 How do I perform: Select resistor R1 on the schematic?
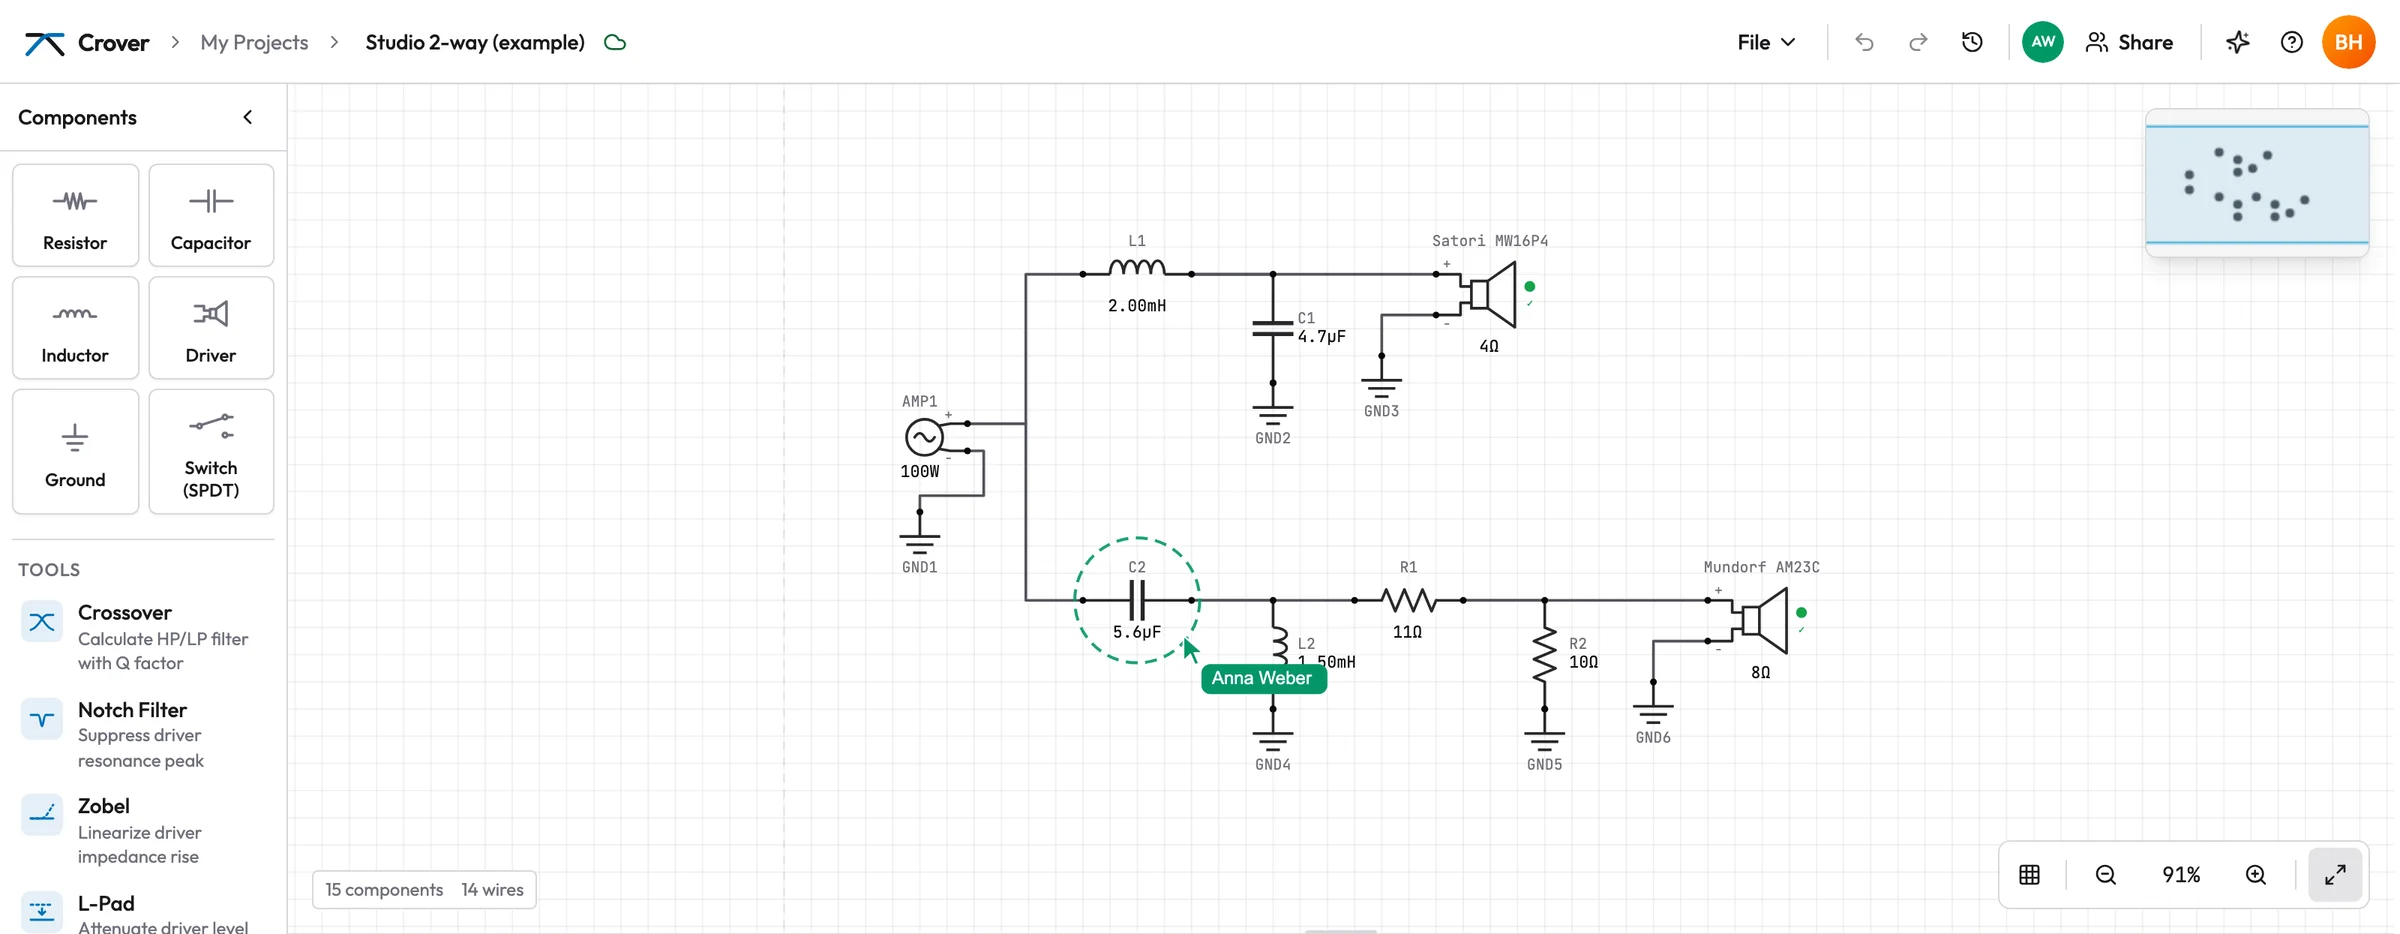point(1408,600)
